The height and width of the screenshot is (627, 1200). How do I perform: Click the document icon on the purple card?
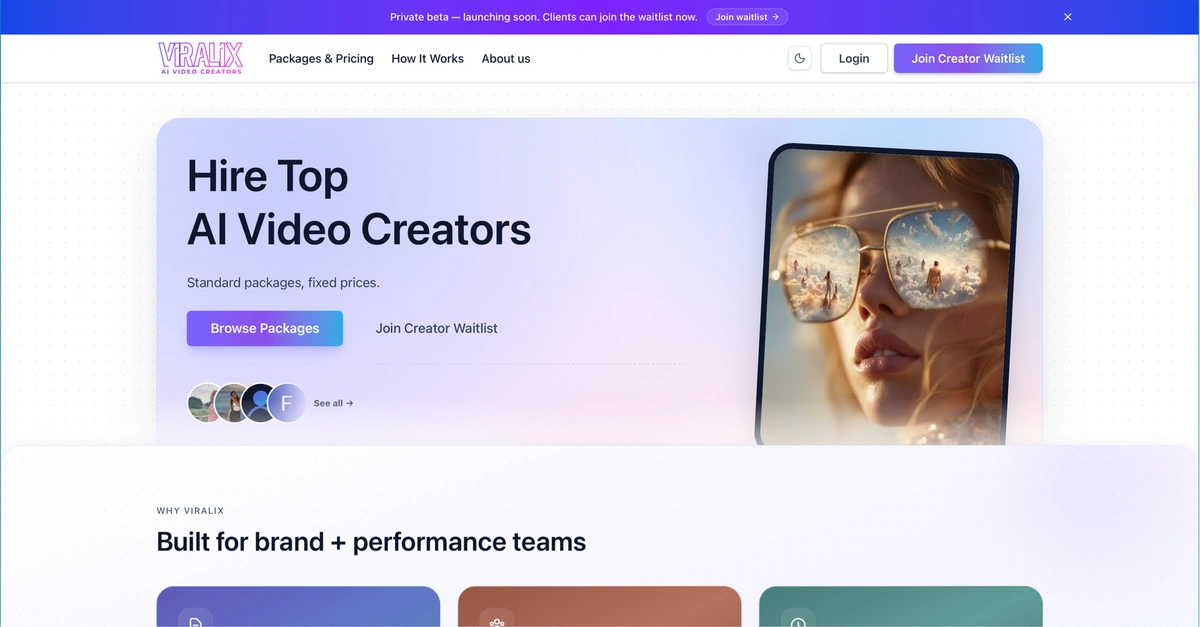(x=196, y=620)
